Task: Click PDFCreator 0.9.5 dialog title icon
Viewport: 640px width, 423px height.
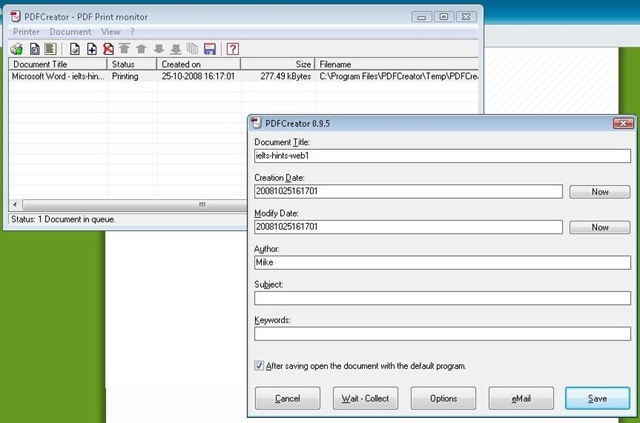Action: [x=256, y=123]
